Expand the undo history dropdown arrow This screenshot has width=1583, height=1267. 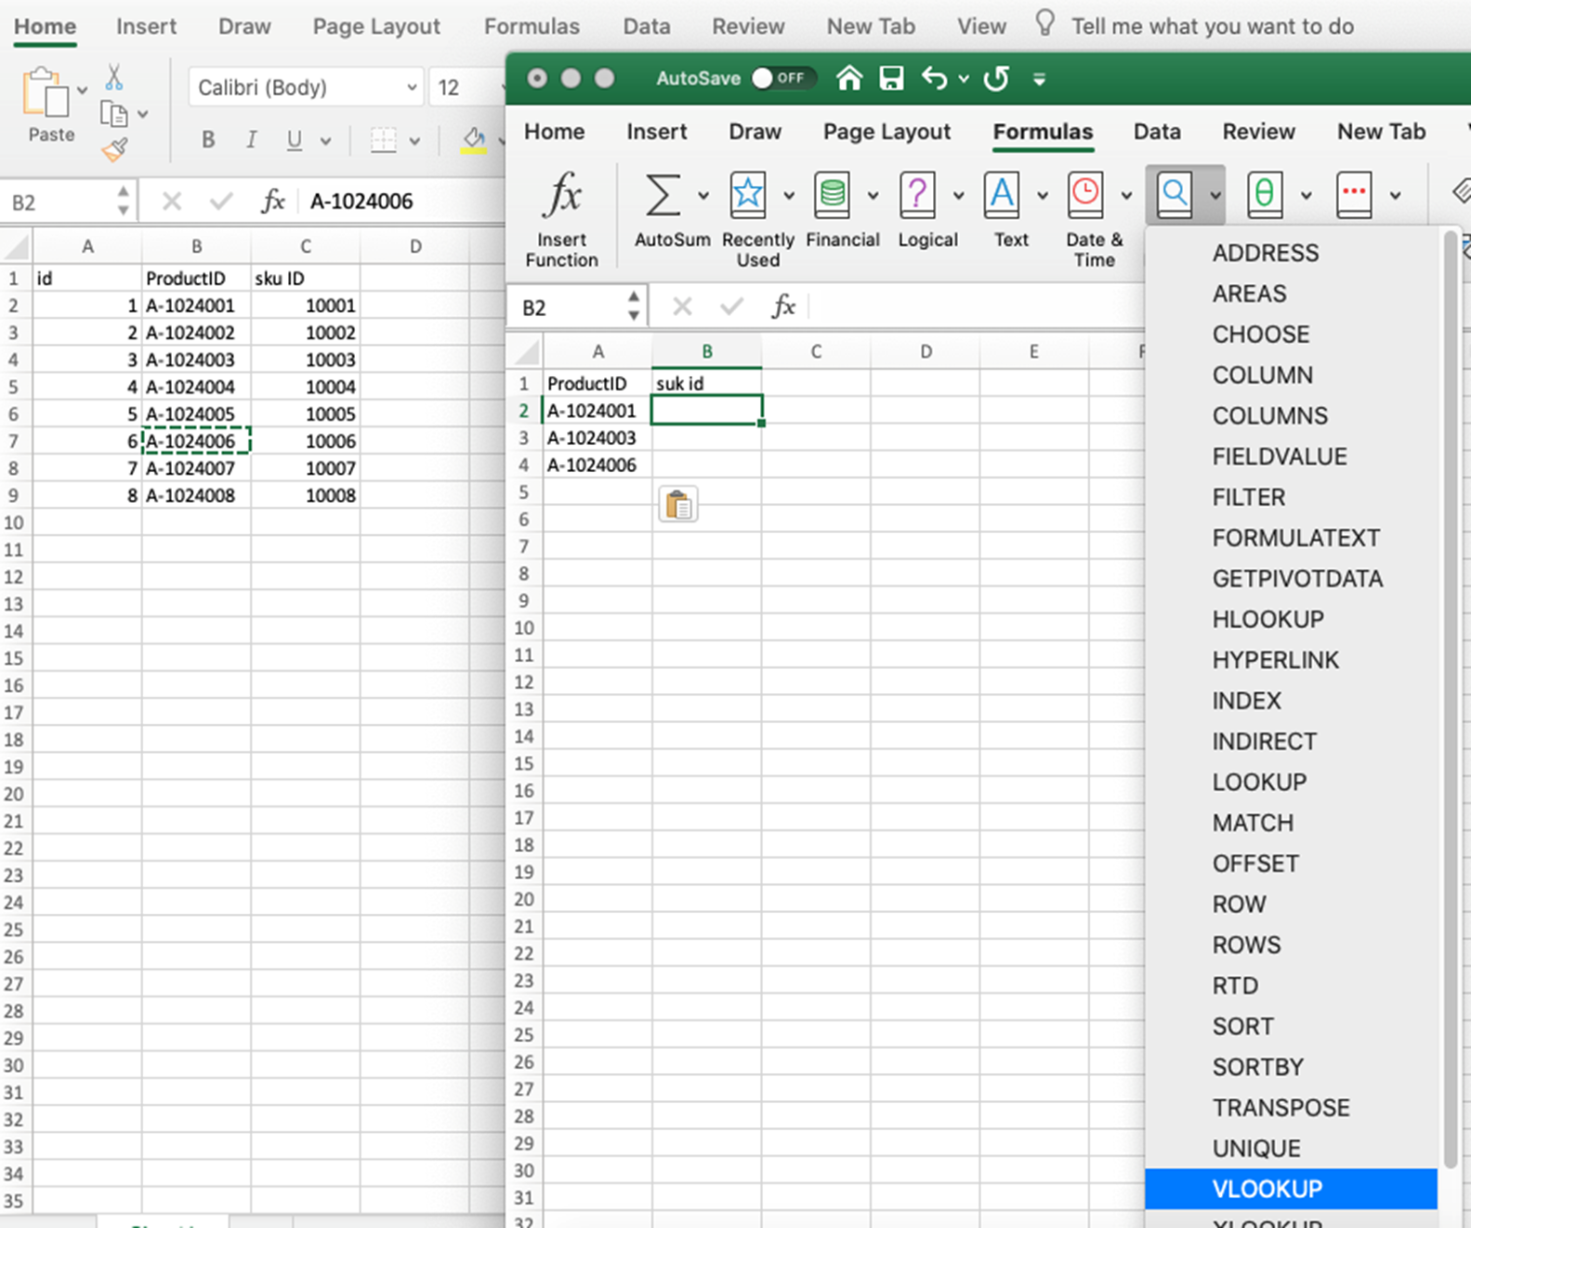[963, 78]
